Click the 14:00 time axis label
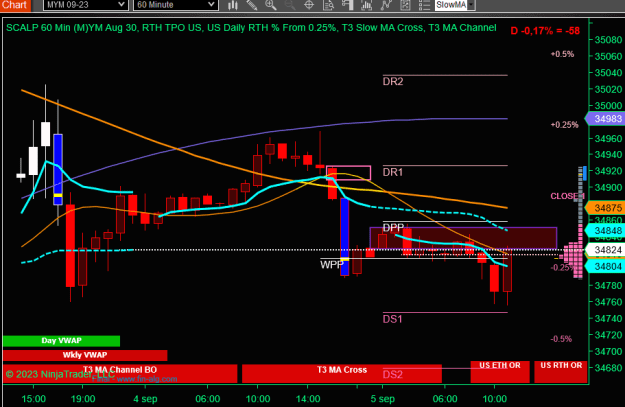This screenshot has width=625, height=407. coord(308,399)
